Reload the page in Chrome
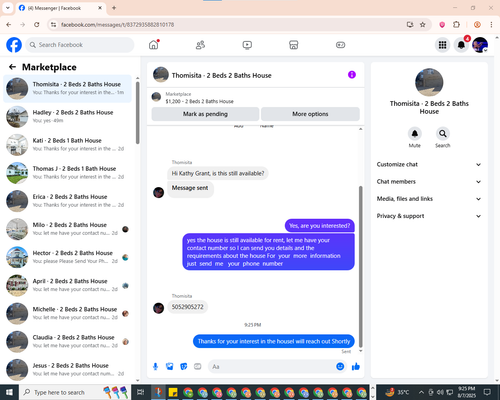 [37, 25]
